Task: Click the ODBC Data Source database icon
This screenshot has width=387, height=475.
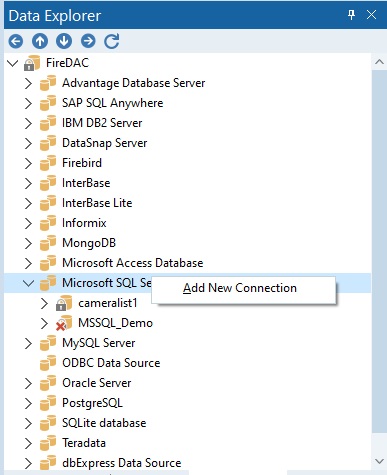Action: (x=48, y=363)
